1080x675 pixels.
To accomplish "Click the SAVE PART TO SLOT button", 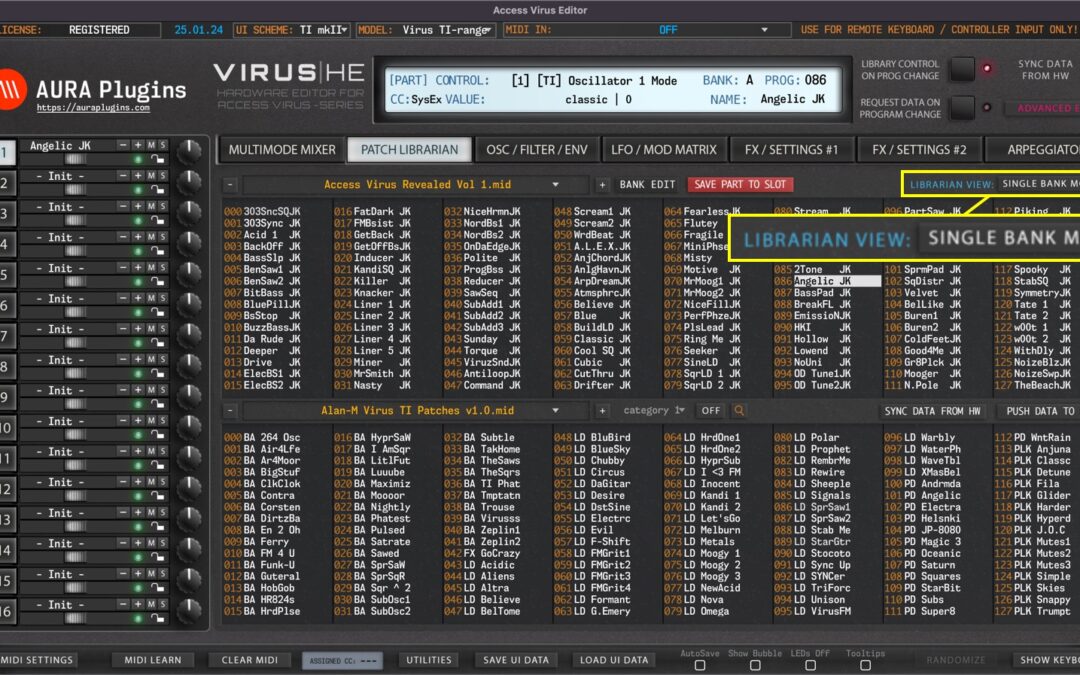I will pyautogui.click(x=739, y=185).
